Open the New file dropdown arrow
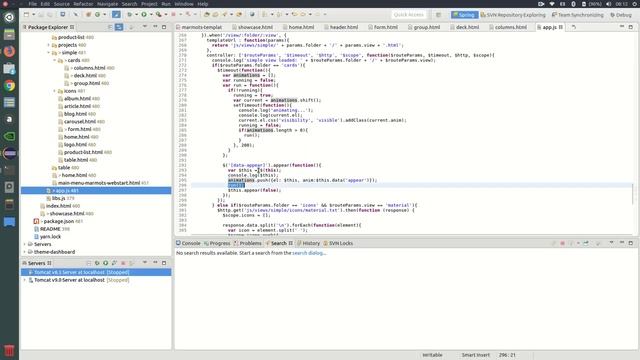Image resolution: width=640 pixels, height=360 pixels. (x=33, y=15)
